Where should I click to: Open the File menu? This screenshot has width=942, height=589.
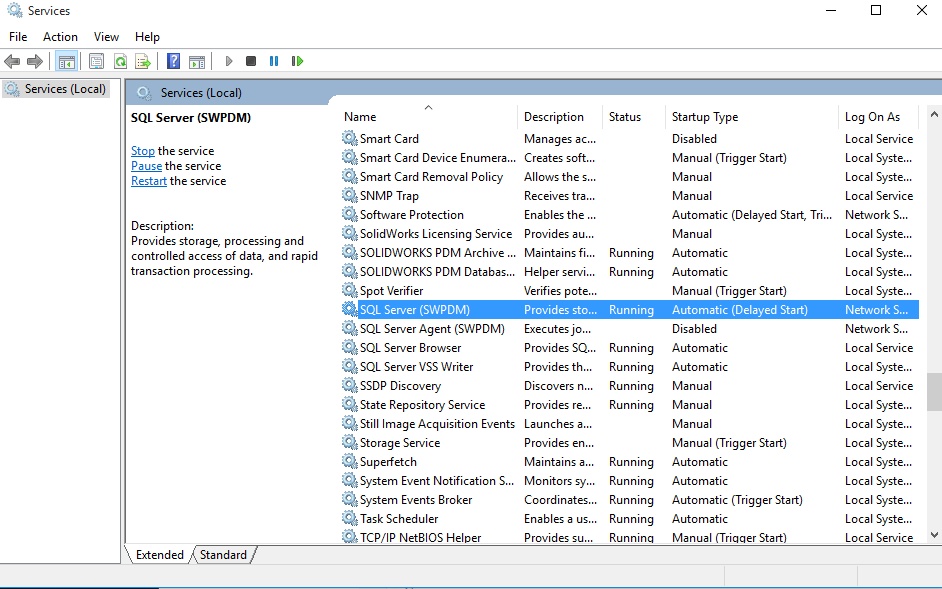[18, 37]
